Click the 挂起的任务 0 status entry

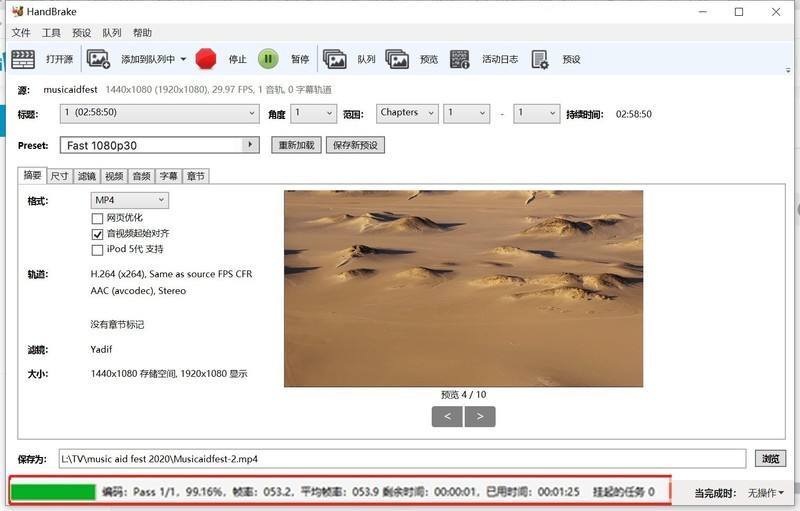coord(623,492)
